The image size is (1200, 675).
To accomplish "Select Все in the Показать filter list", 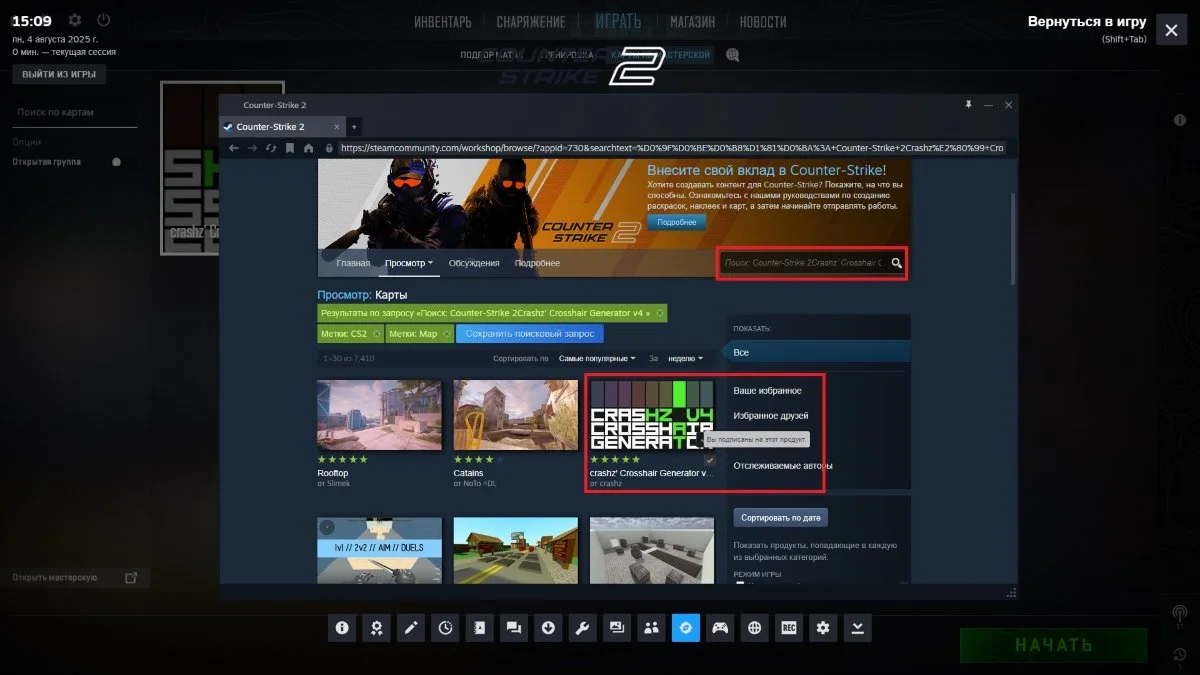I will point(818,352).
